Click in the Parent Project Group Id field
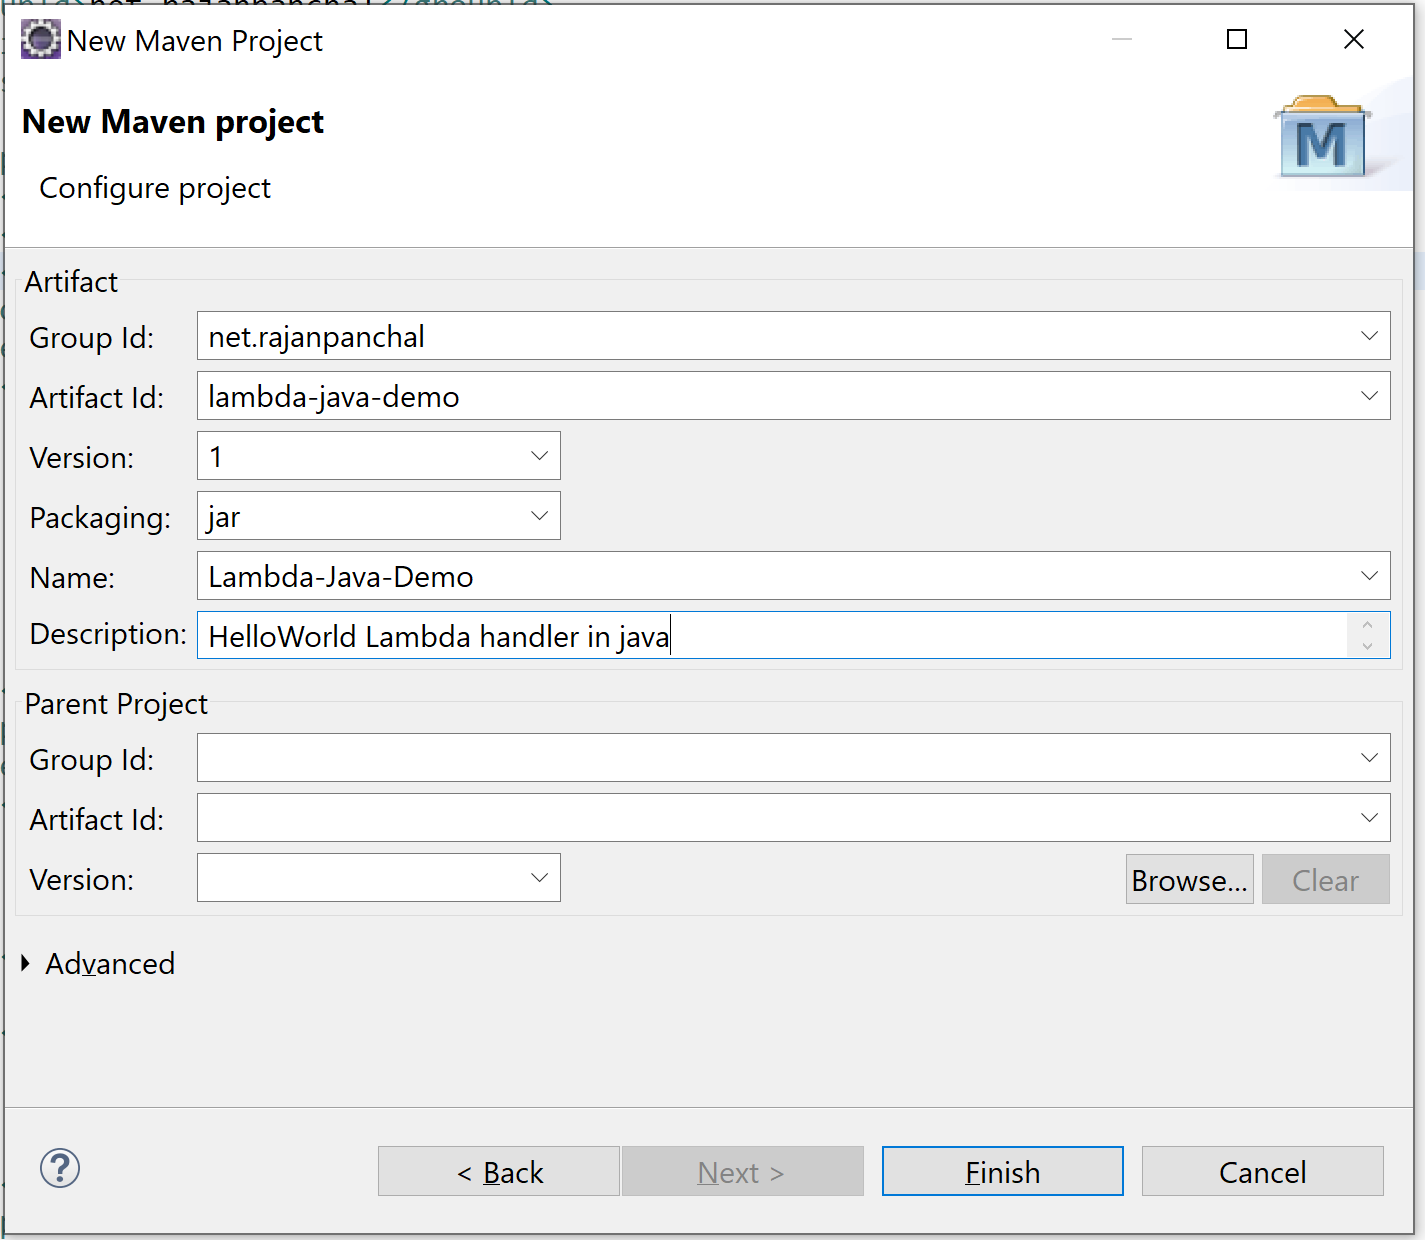 point(770,758)
